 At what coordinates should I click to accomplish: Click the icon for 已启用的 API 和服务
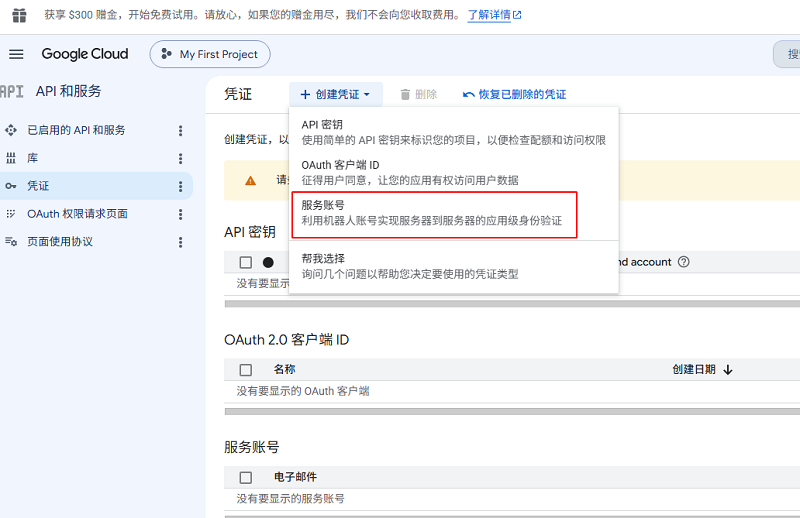[11, 130]
